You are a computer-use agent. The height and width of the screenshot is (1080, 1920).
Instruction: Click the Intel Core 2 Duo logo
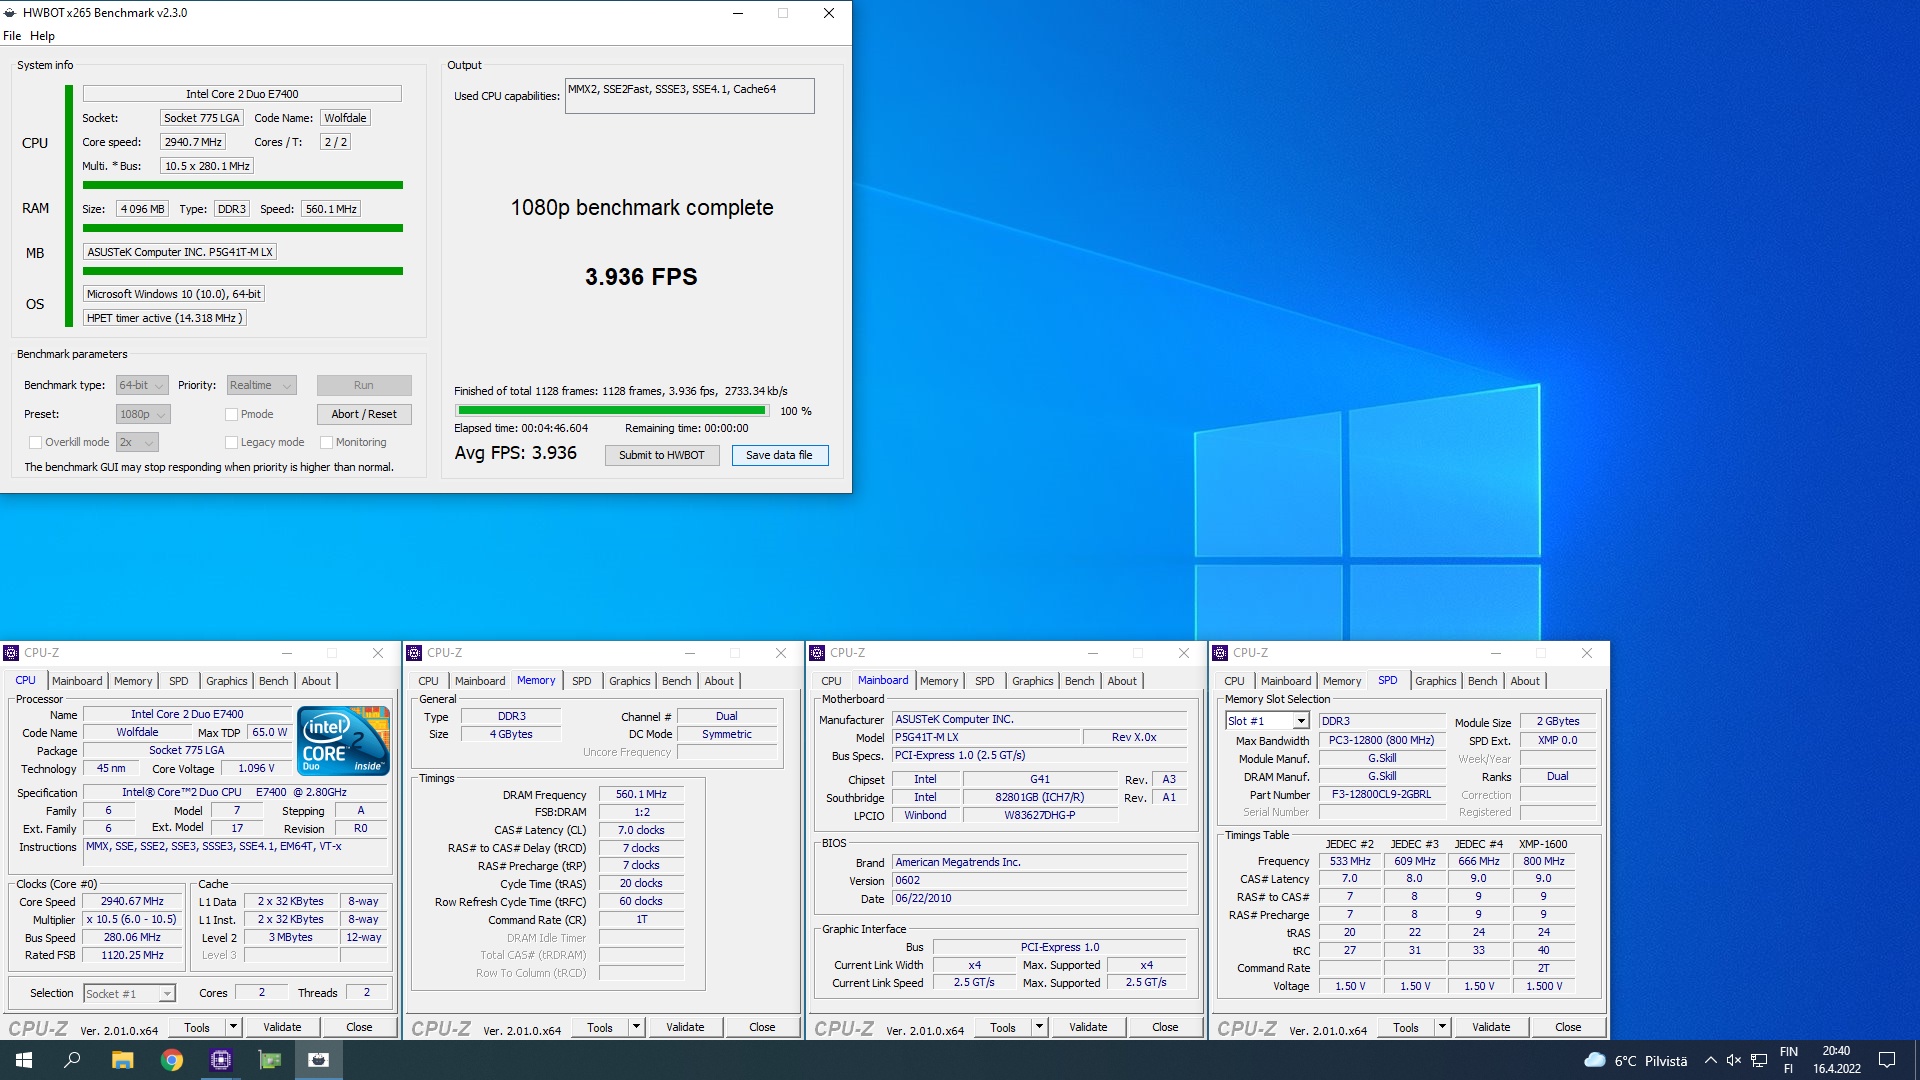(x=345, y=740)
